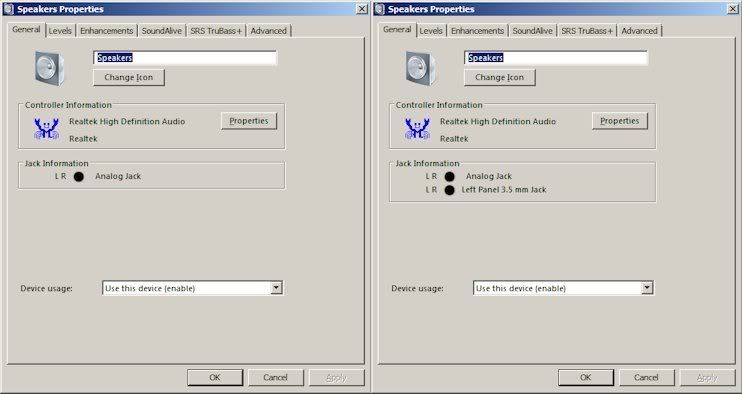The height and width of the screenshot is (394, 742).
Task: Open the Enhancements tab in the right window
Action: click(477, 31)
